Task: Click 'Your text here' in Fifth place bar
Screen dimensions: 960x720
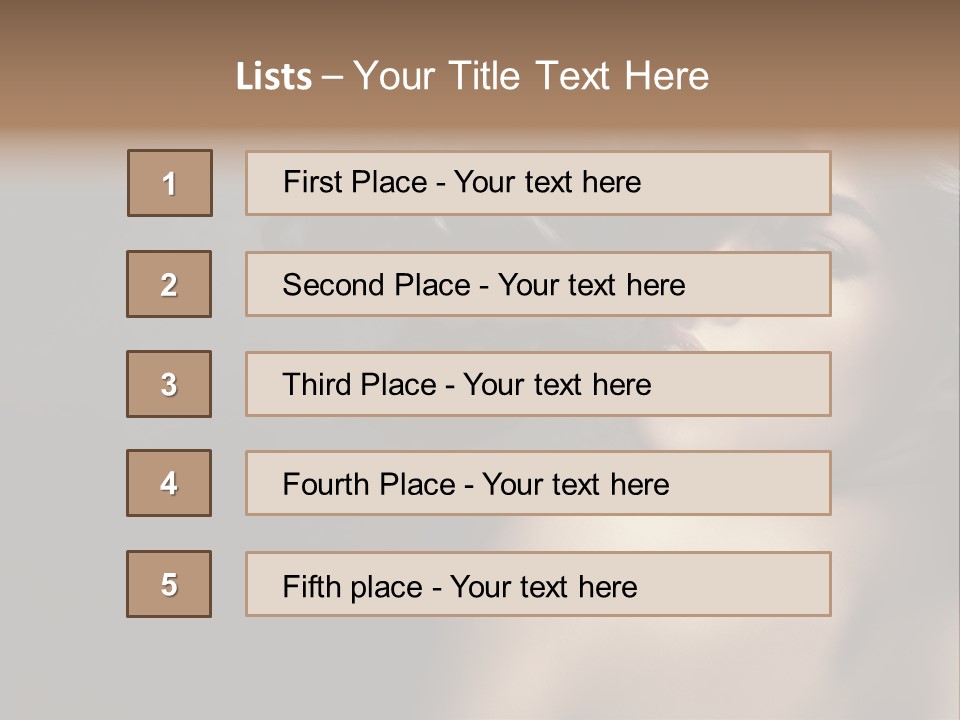Action: 543,586
